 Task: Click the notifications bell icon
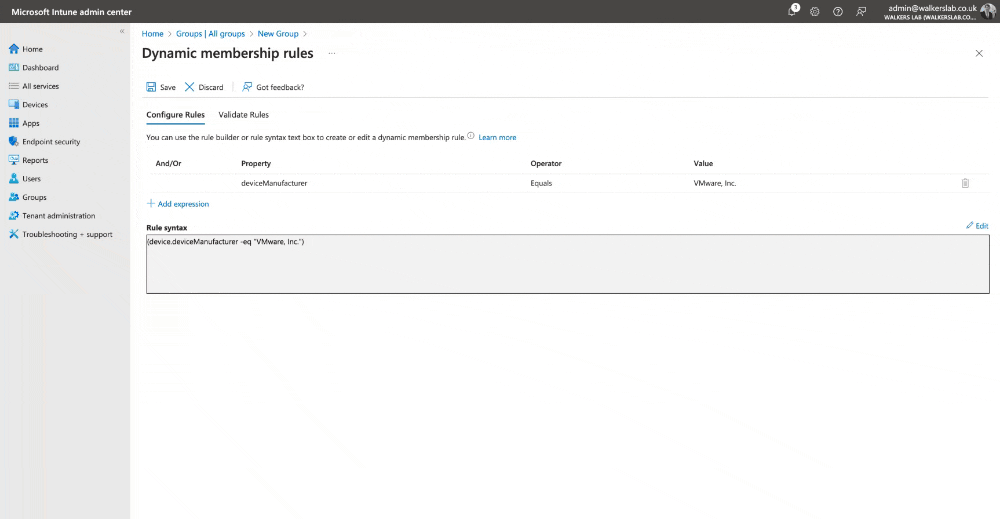coord(793,11)
